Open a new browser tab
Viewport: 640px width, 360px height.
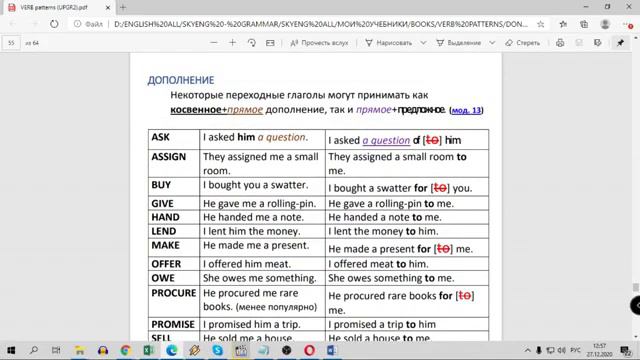click(123, 7)
